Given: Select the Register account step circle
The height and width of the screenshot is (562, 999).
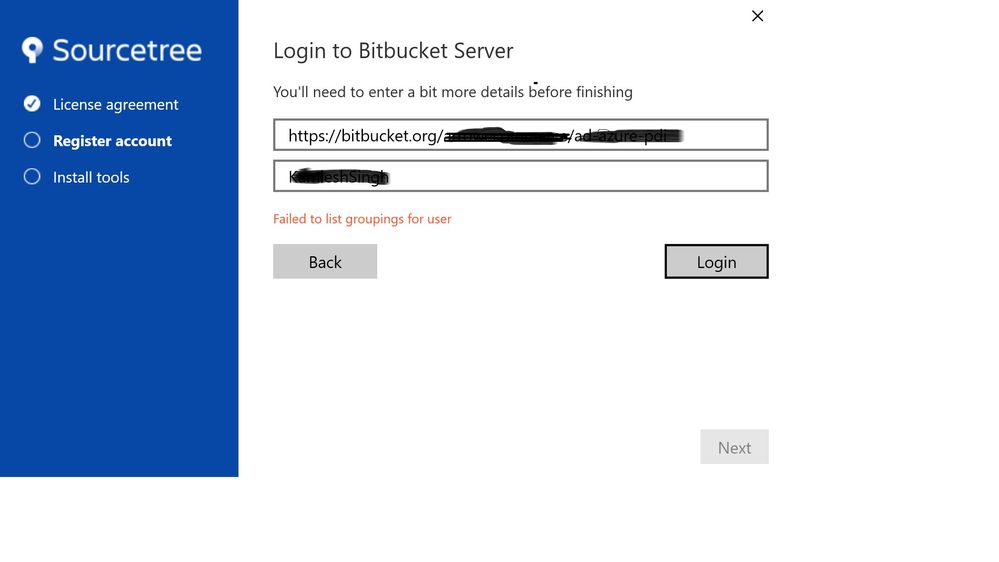Looking at the screenshot, I should pos(32,140).
